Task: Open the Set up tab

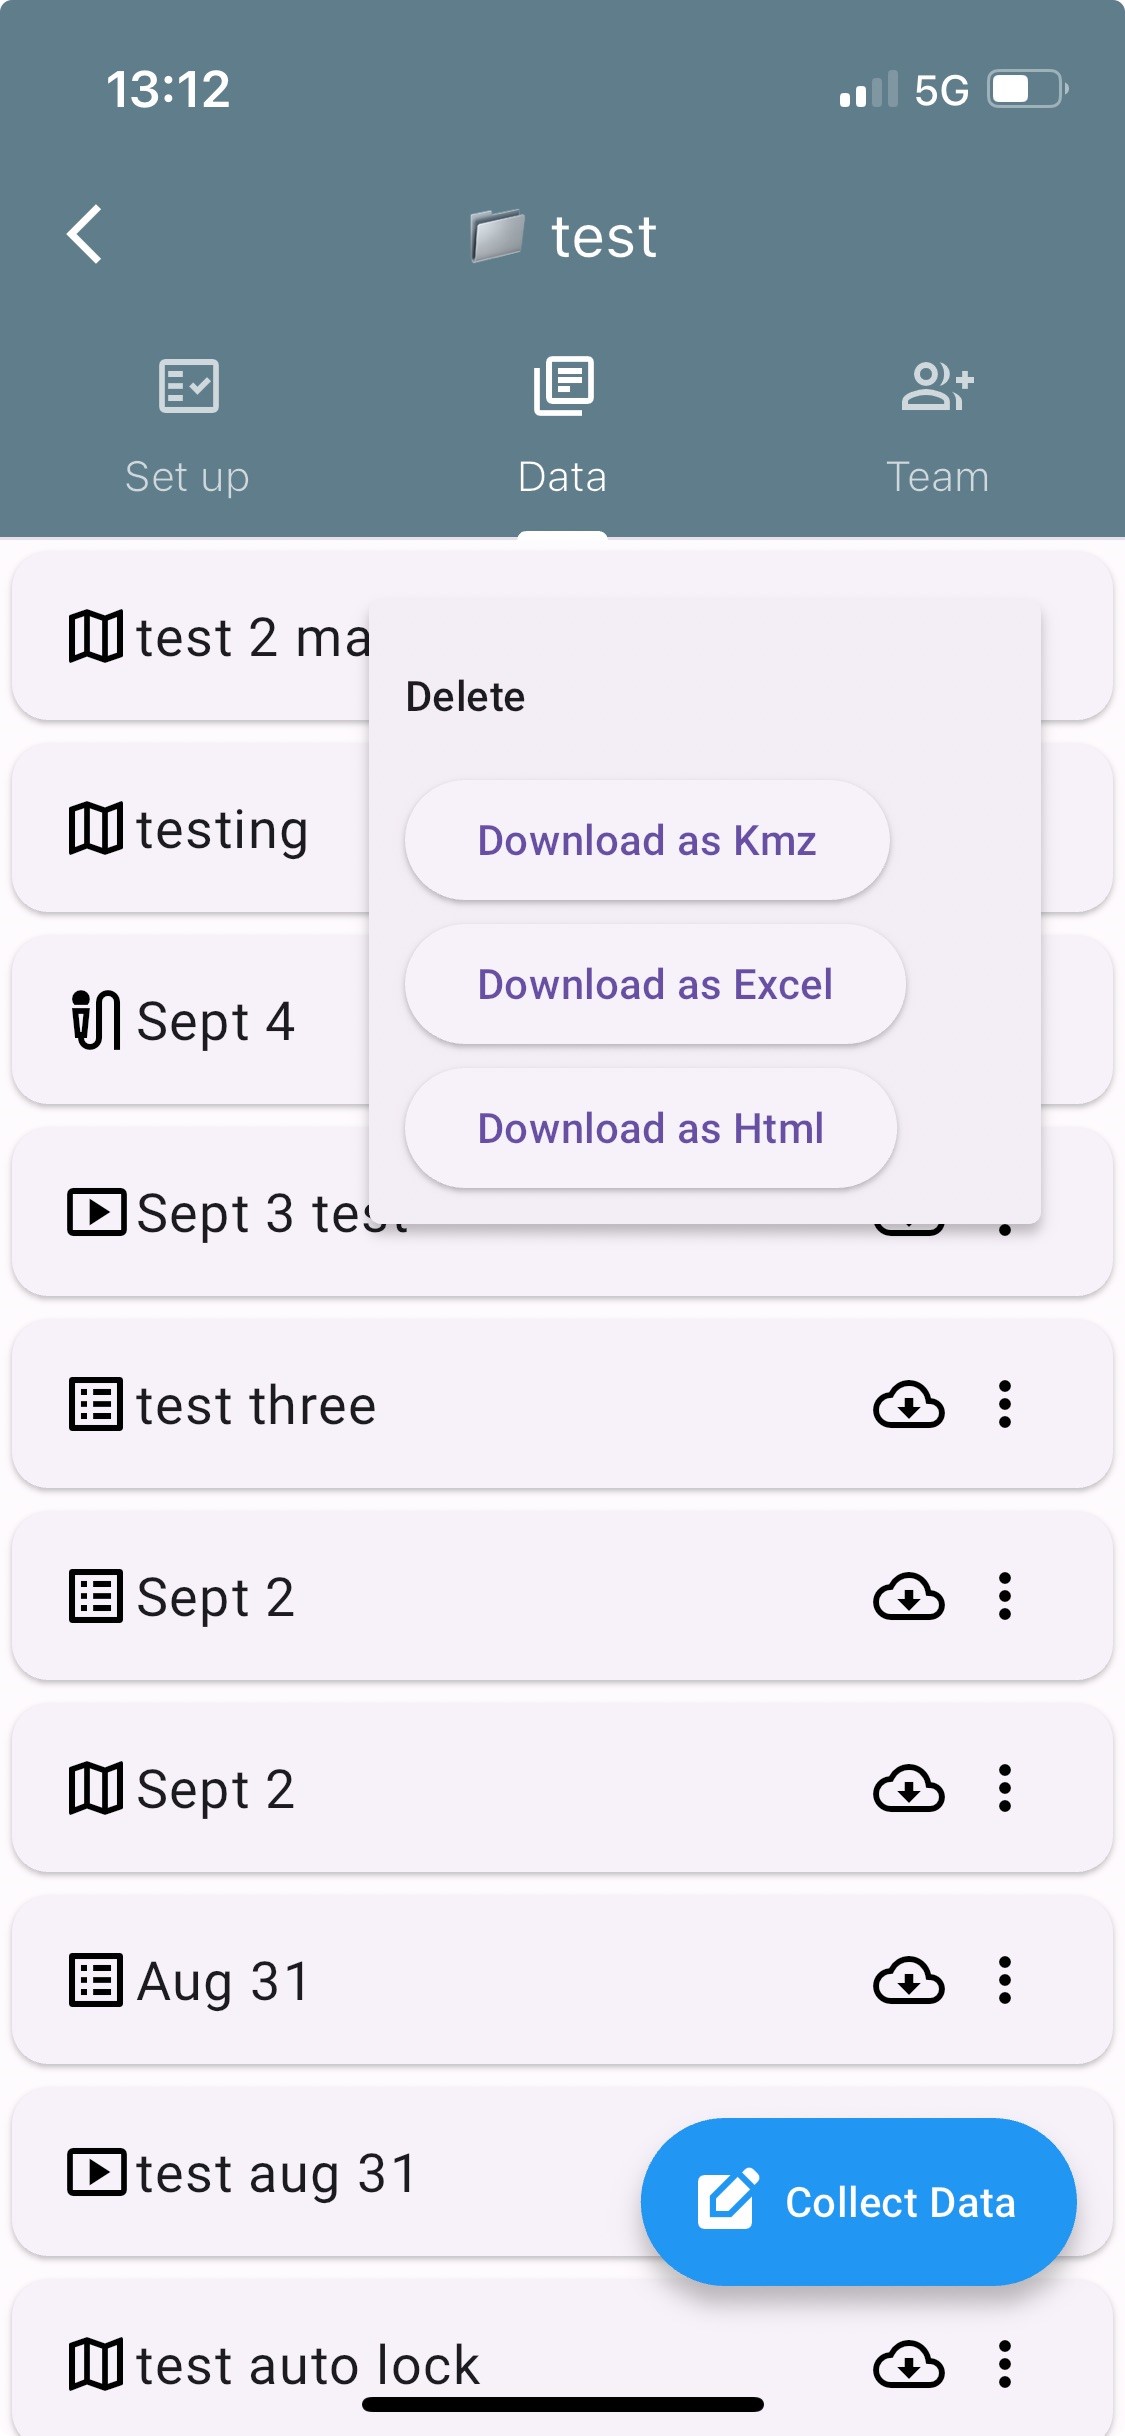Action: click(187, 426)
